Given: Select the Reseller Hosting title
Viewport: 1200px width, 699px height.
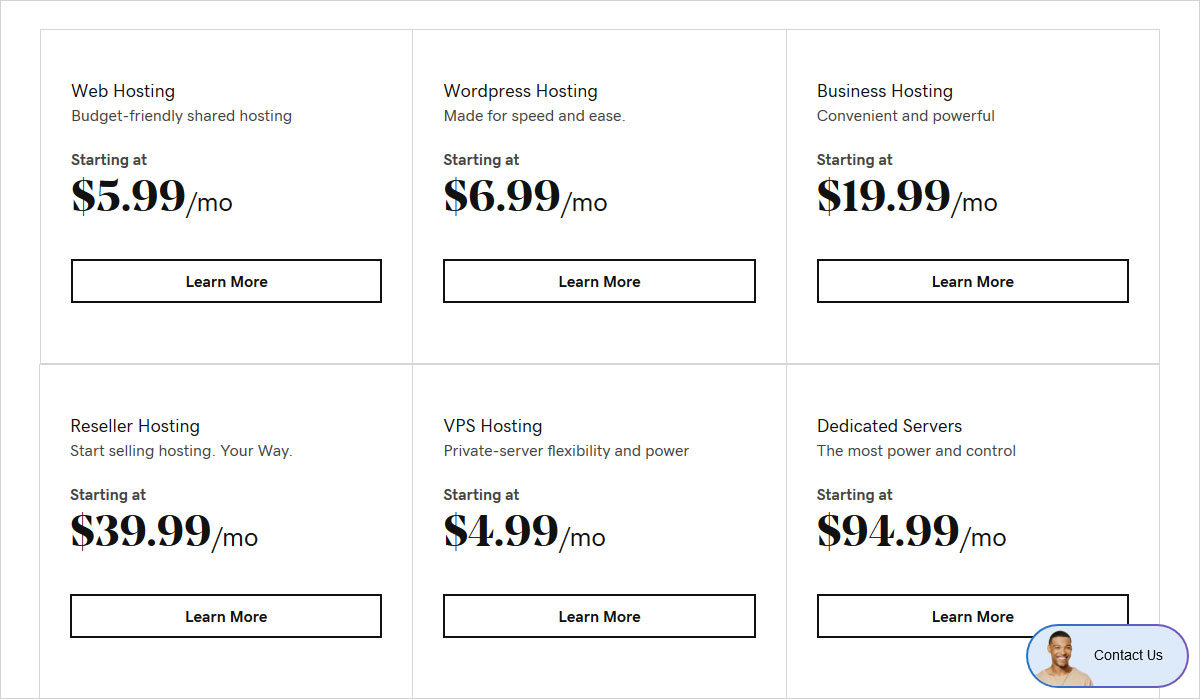Looking at the screenshot, I should (135, 426).
